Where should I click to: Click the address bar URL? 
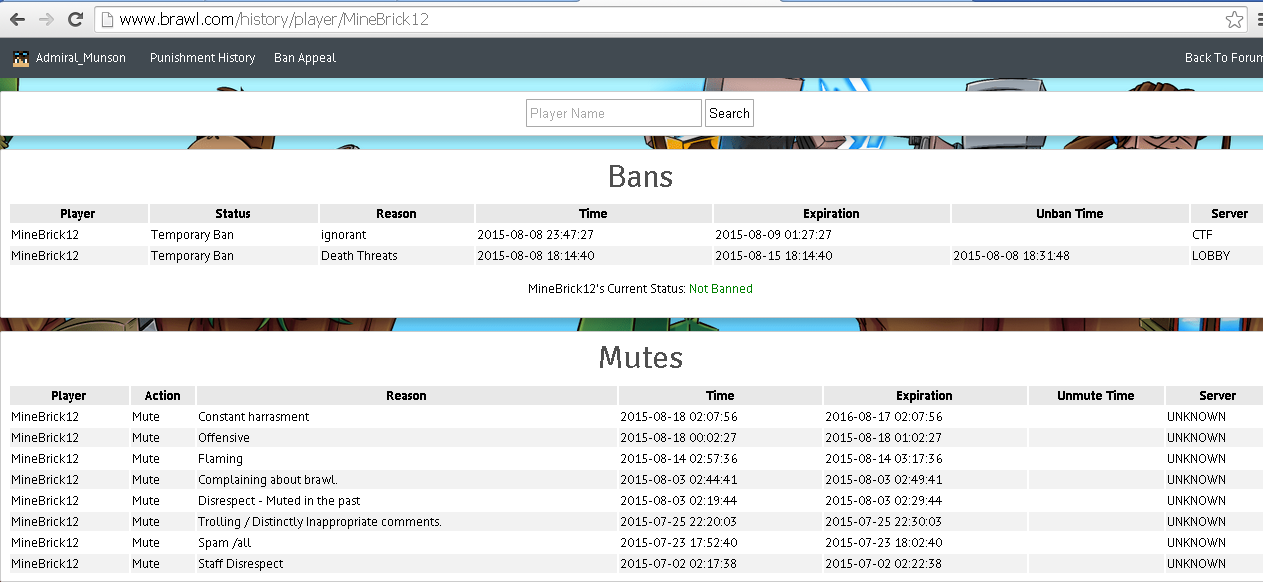click(x=273, y=19)
